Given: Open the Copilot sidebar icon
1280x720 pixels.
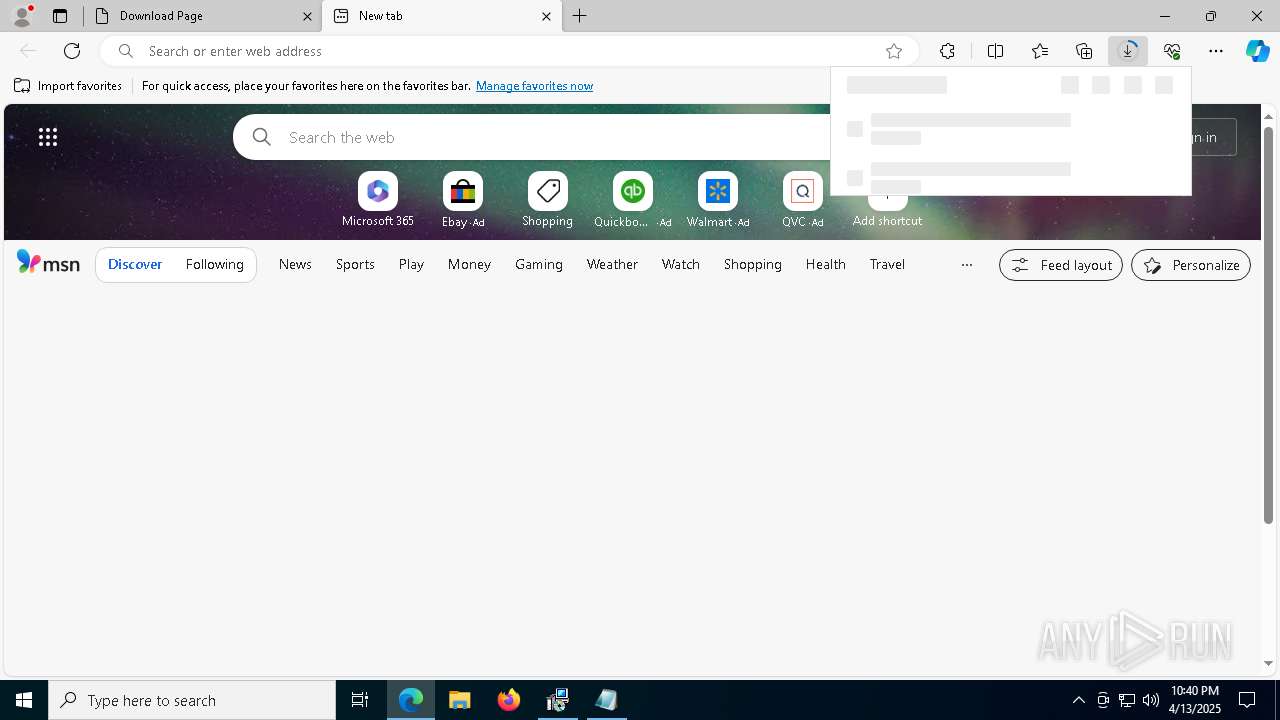Looking at the screenshot, I should click(x=1258, y=51).
